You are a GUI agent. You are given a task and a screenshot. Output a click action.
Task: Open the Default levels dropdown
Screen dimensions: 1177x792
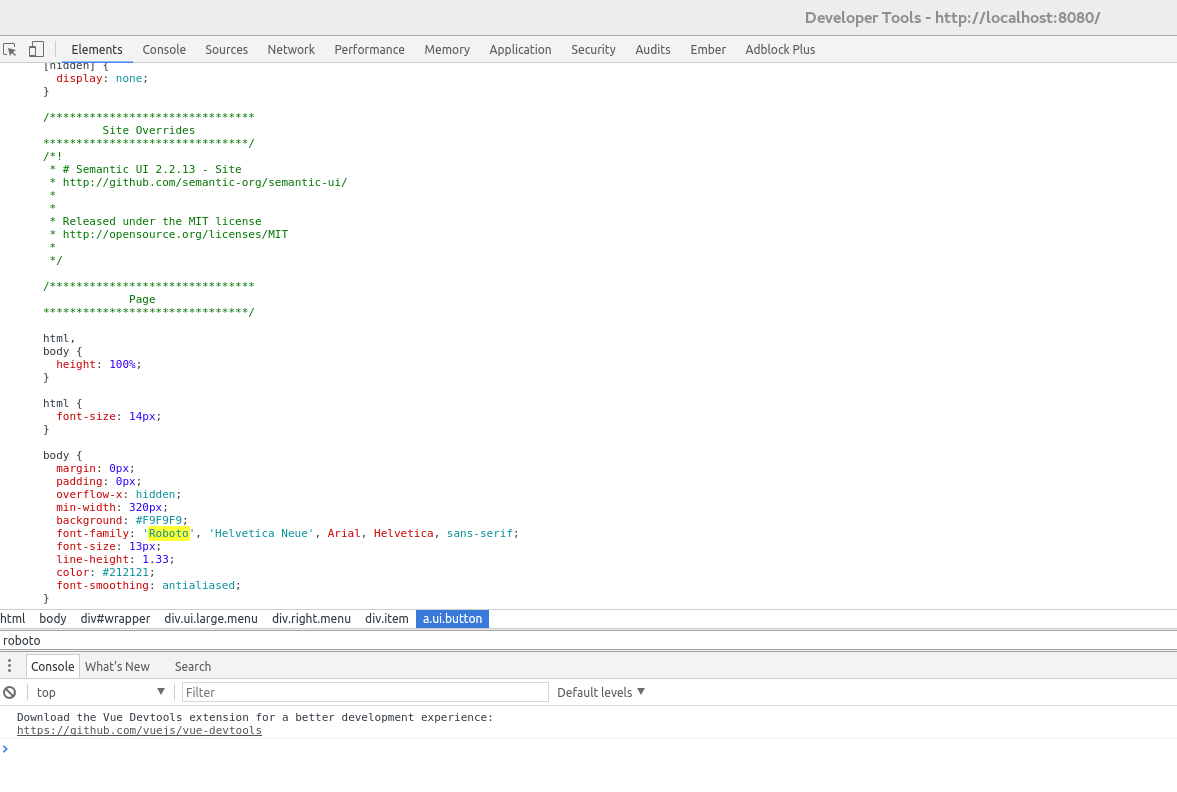(601, 692)
